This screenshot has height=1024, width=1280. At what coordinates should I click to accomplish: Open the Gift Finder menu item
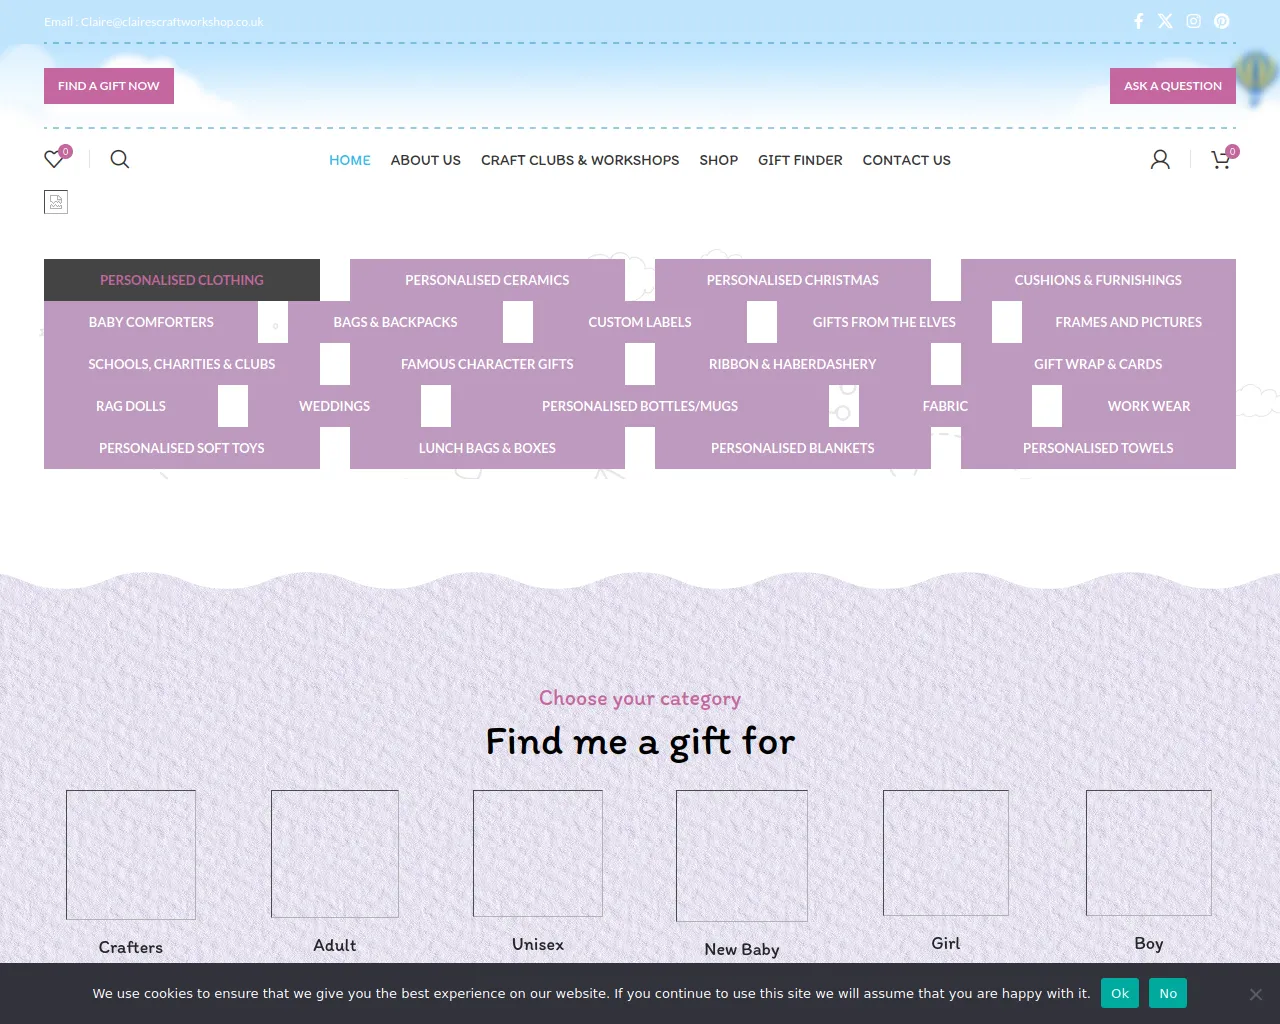800,160
